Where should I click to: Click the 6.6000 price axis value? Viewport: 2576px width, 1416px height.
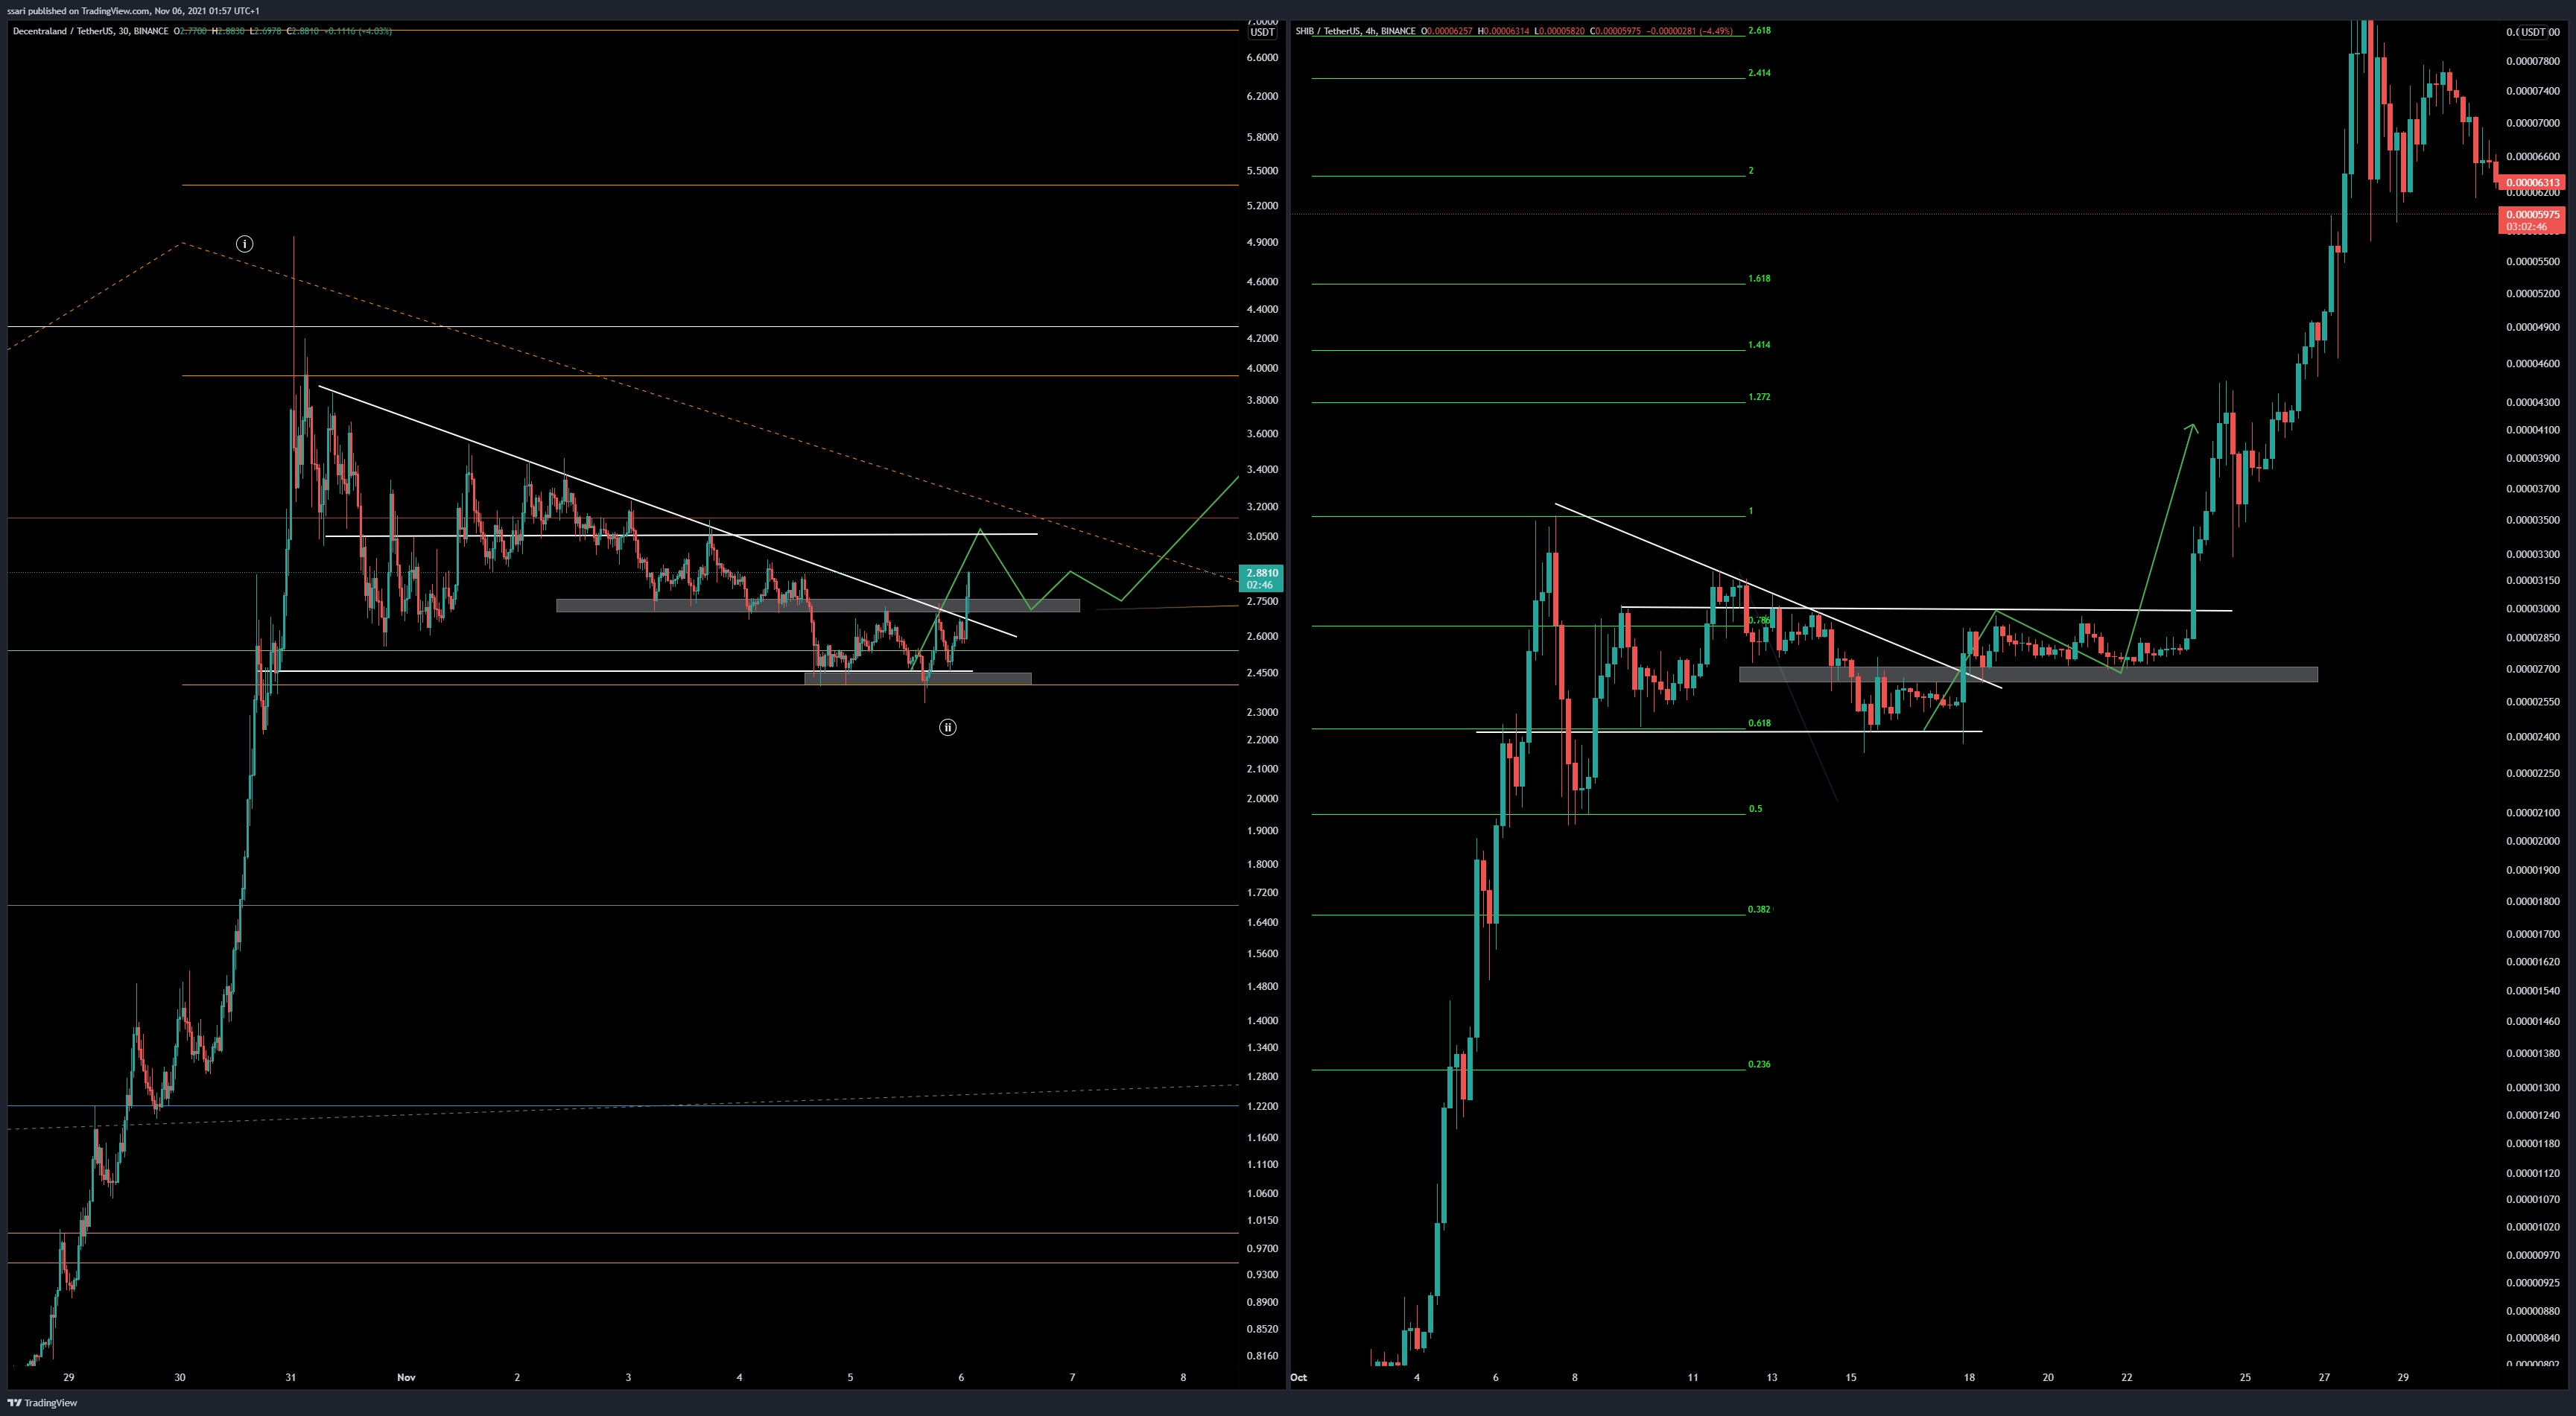(x=1262, y=58)
